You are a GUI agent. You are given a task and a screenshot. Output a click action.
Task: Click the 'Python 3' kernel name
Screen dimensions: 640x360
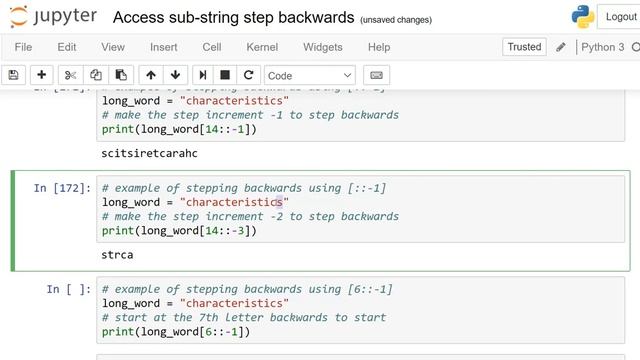(602, 47)
